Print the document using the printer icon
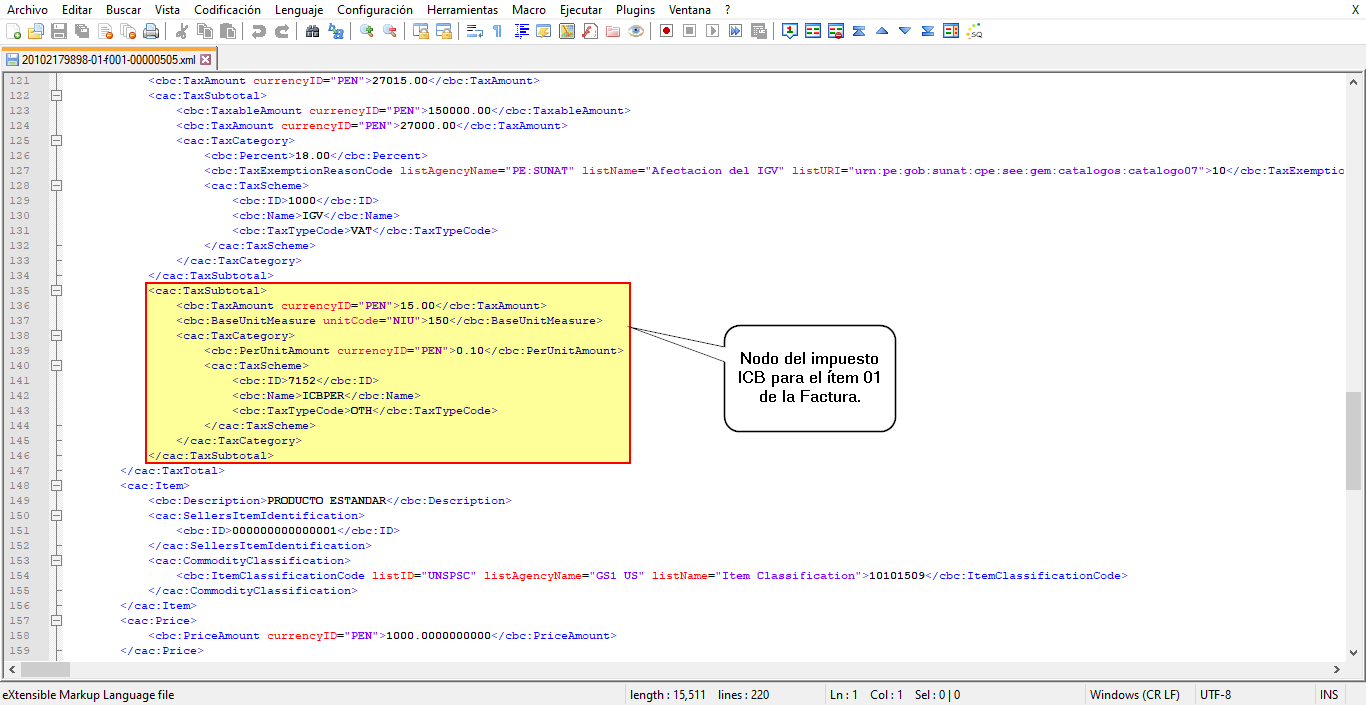Image resolution: width=1366 pixels, height=705 pixels. click(150, 31)
